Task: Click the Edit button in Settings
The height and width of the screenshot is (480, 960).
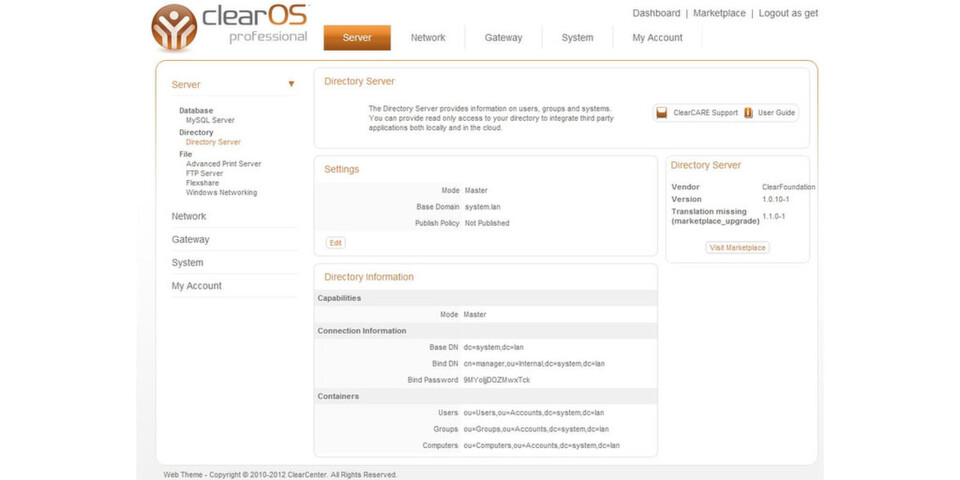Action: click(x=336, y=243)
